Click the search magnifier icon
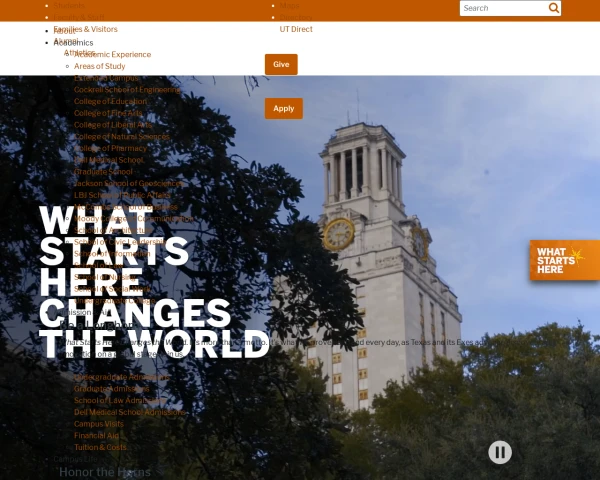The image size is (600, 480). [554, 8]
